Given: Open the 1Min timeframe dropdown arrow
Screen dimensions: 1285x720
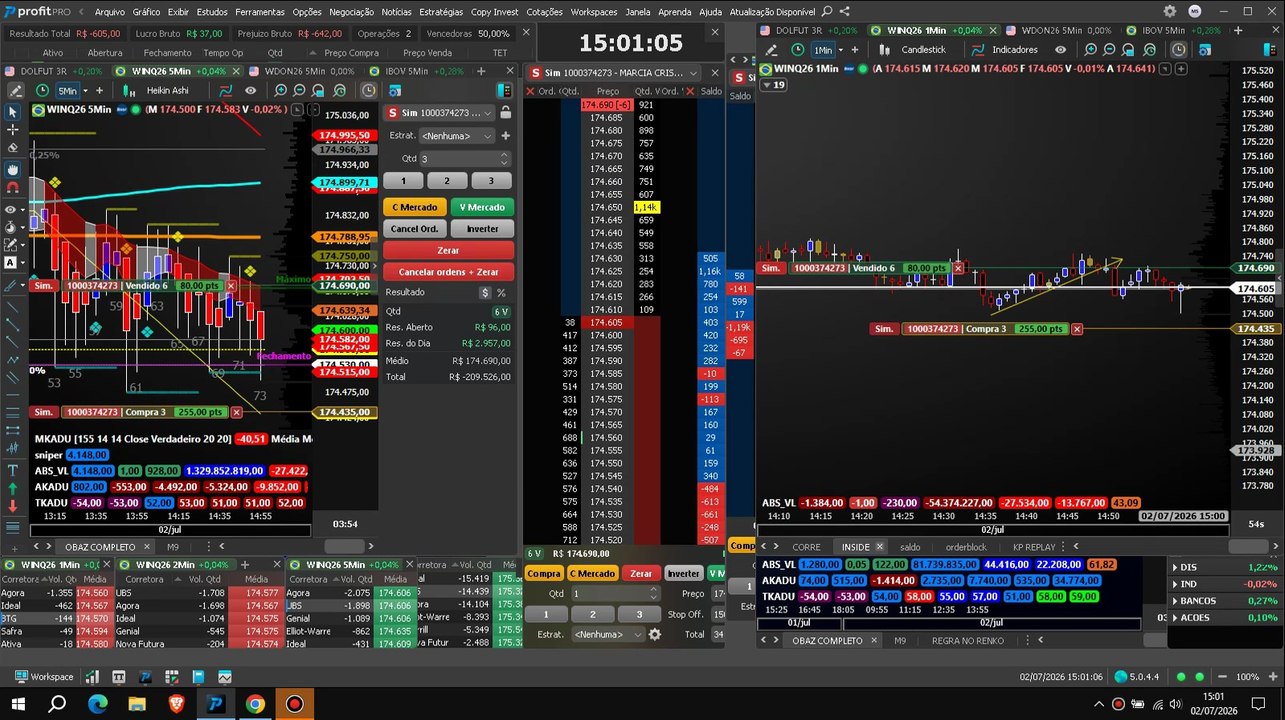Looking at the screenshot, I should pos(840,50).
